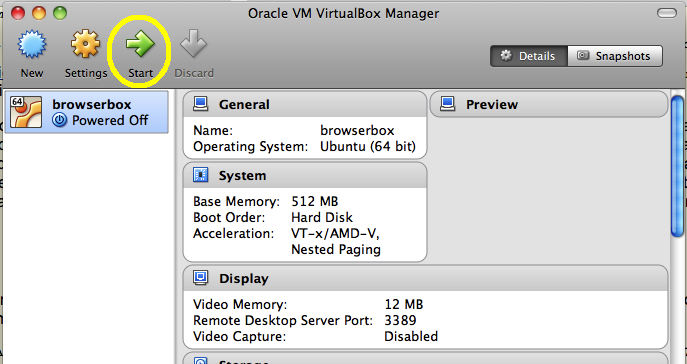The width and height of the screenshot is (687, 364).
Task: Click the '3389' server port value
Action: click(400, 320)
